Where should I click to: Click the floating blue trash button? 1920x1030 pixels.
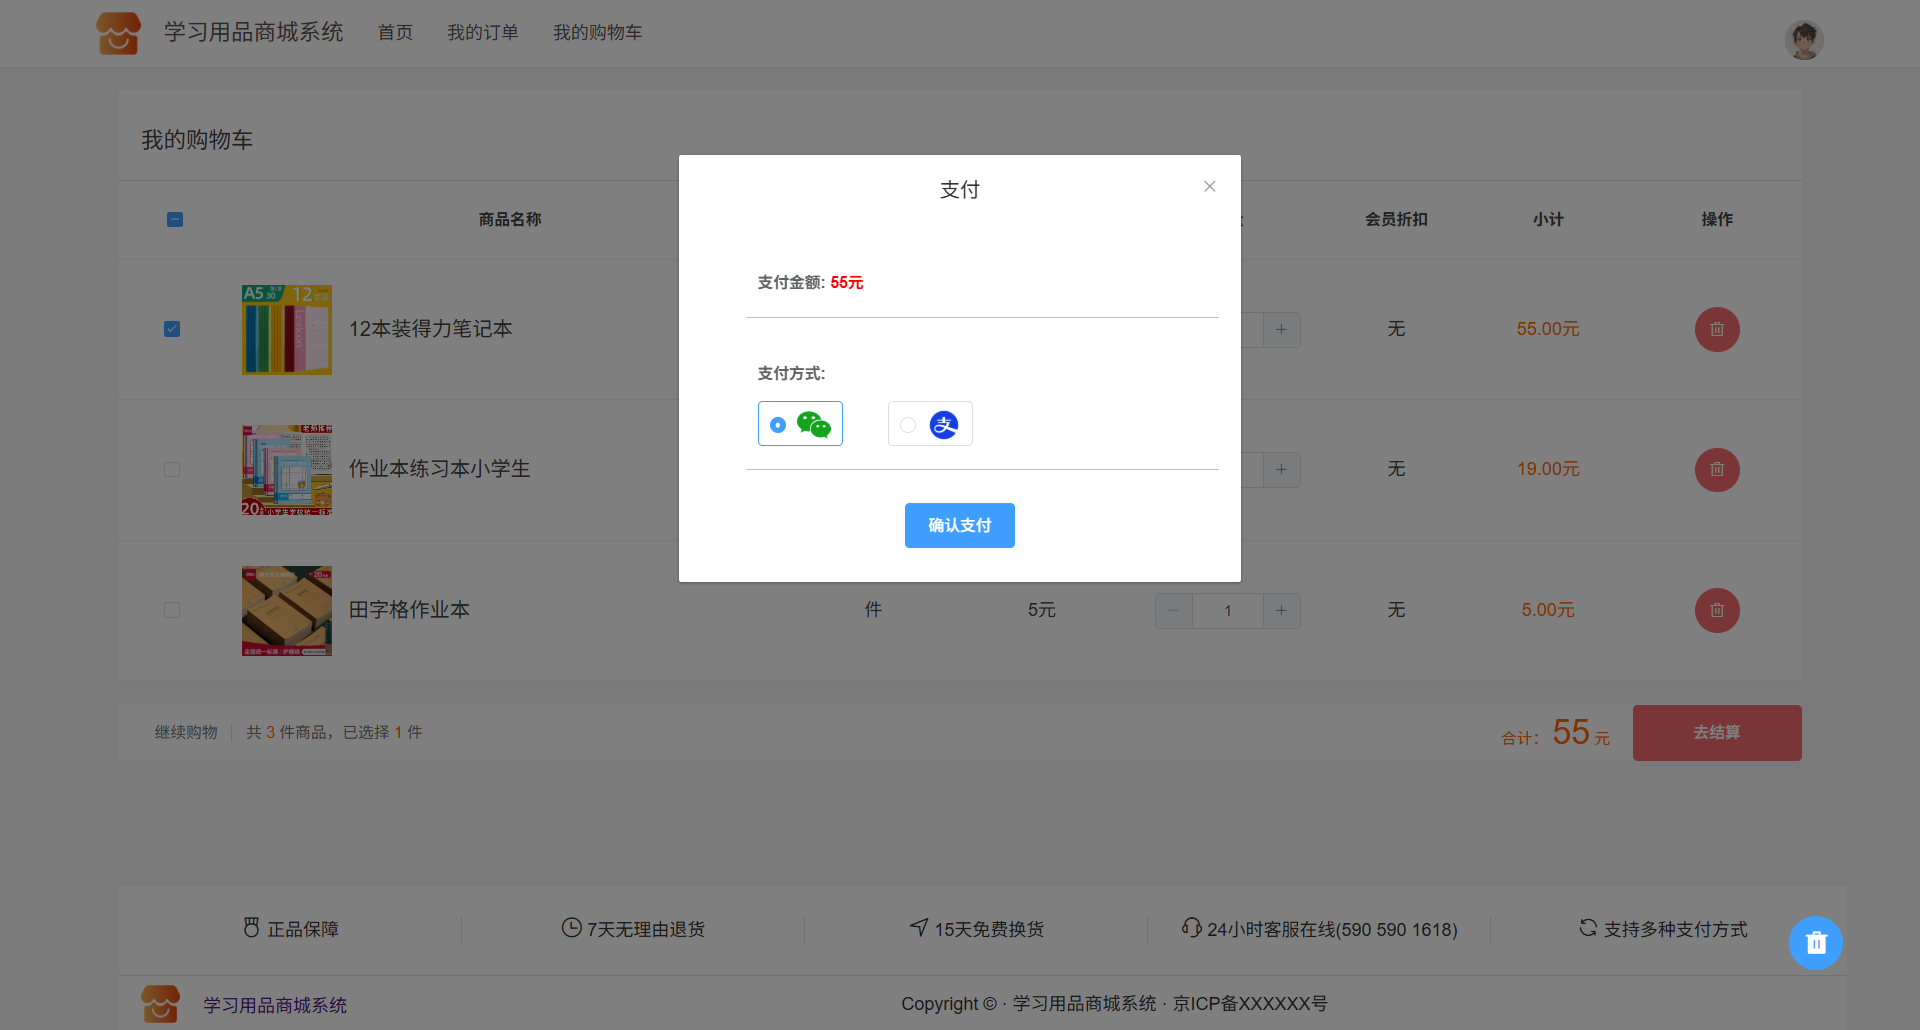(x=1815, y=942)
